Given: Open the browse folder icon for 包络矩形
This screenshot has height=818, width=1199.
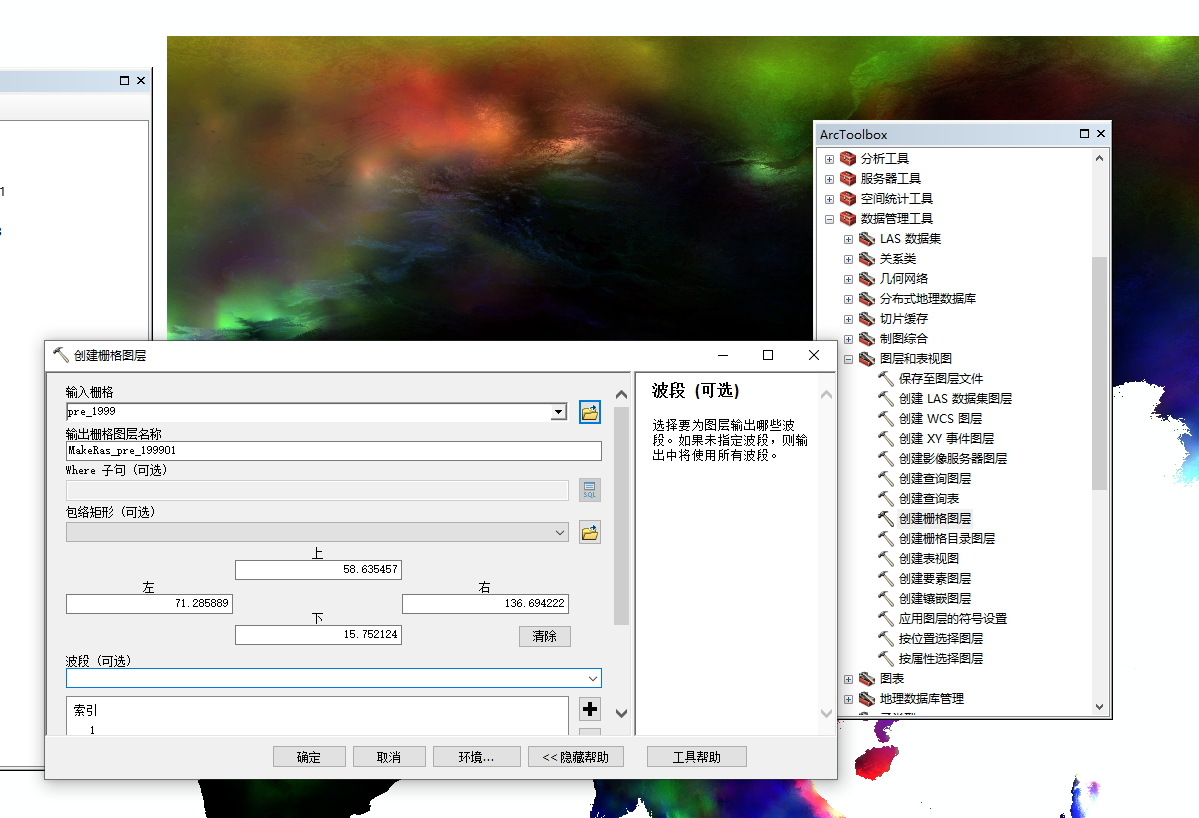Looking at the screenshot, I should (590, 532).
